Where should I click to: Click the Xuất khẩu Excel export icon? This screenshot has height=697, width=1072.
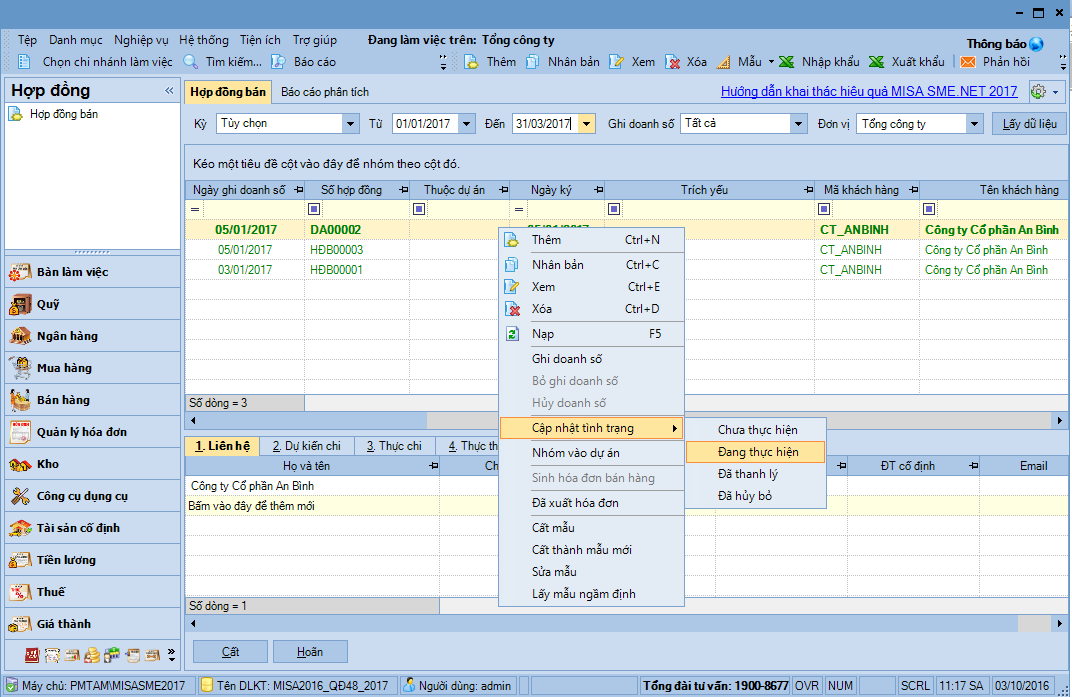(x=876, y=62)
